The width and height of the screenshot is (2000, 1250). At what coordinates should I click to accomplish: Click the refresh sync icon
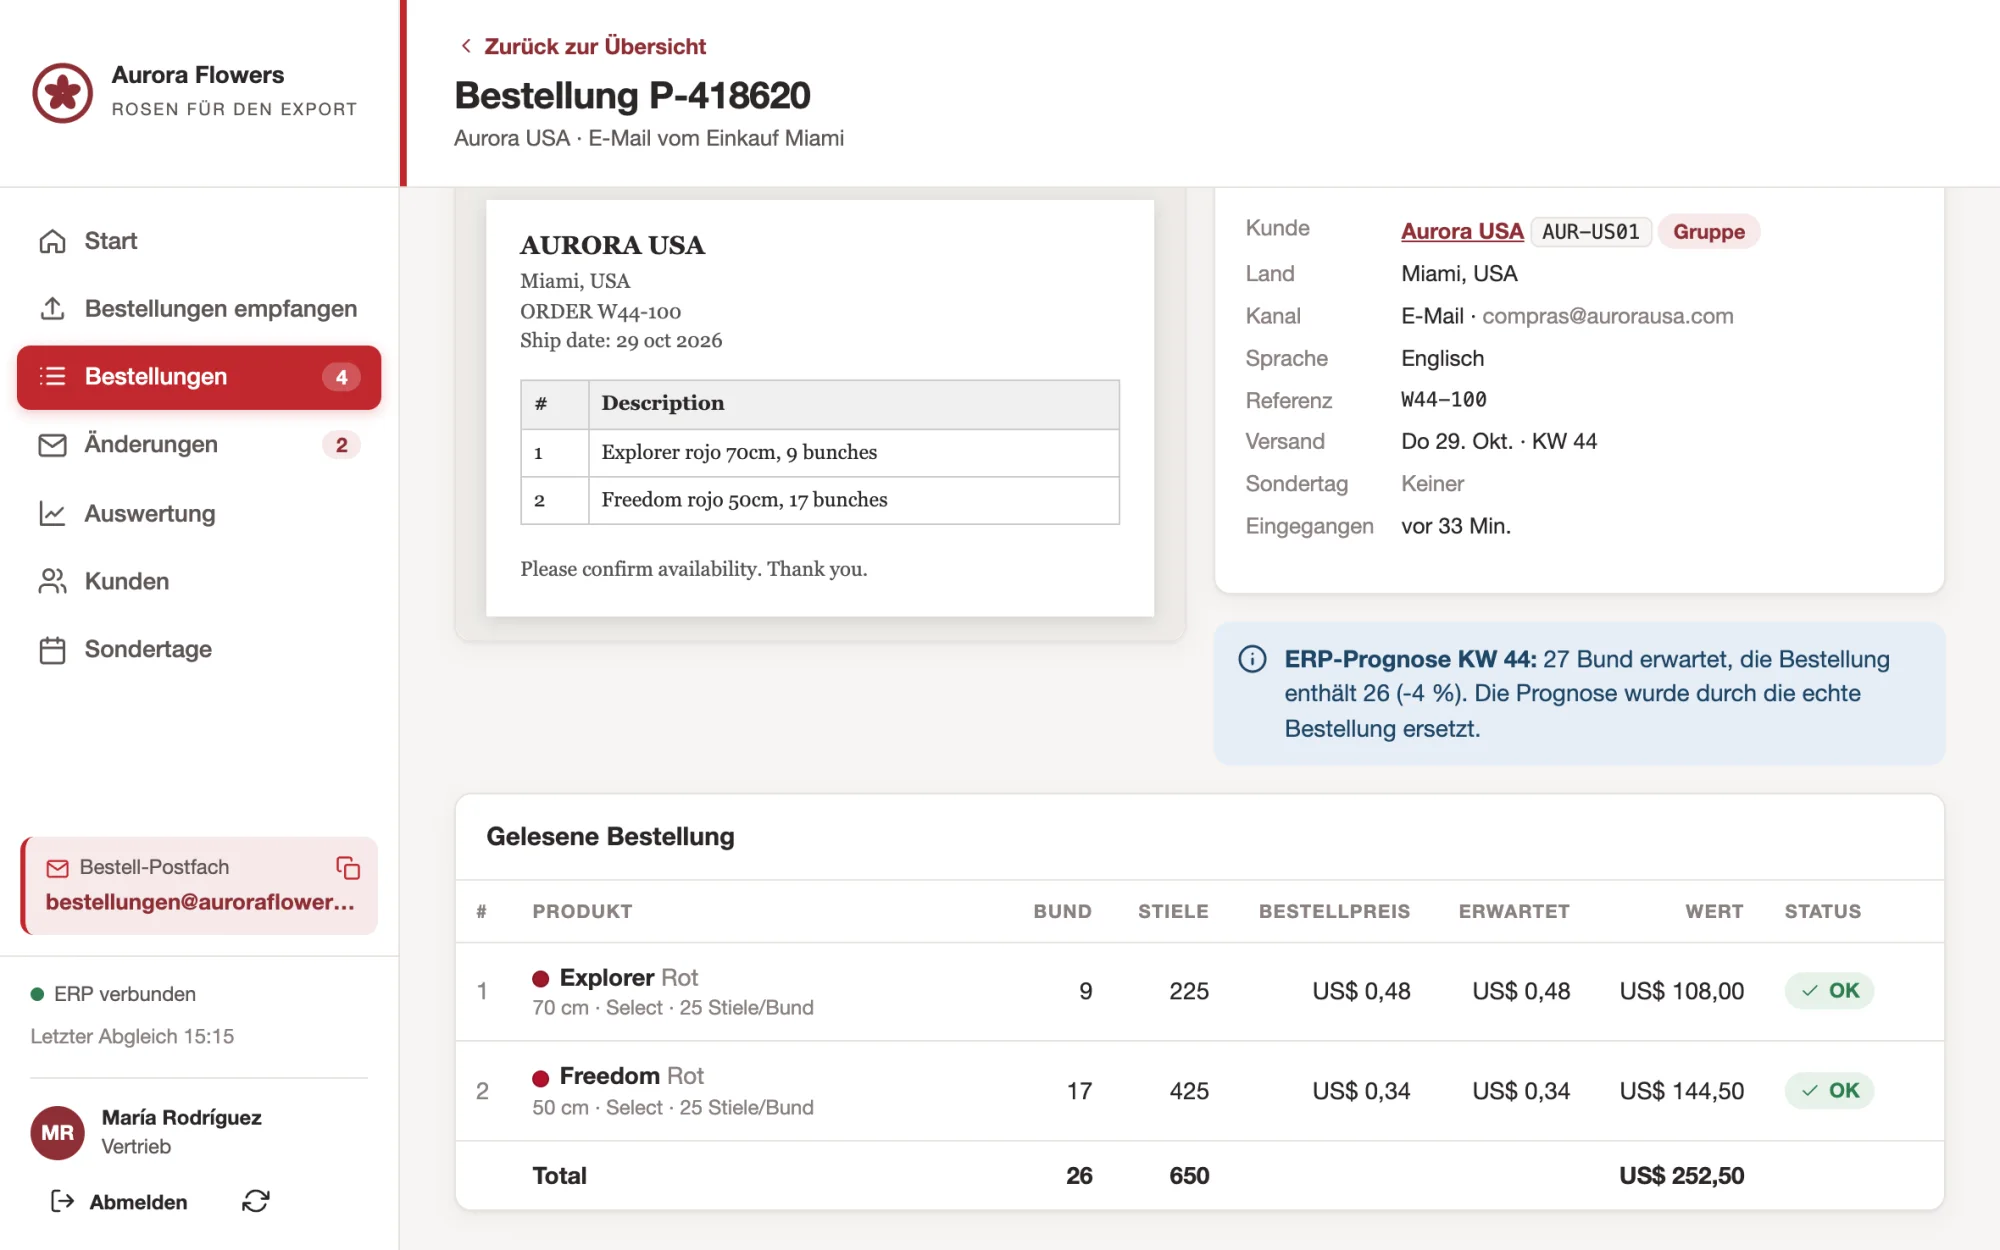tap(256, 1201)
